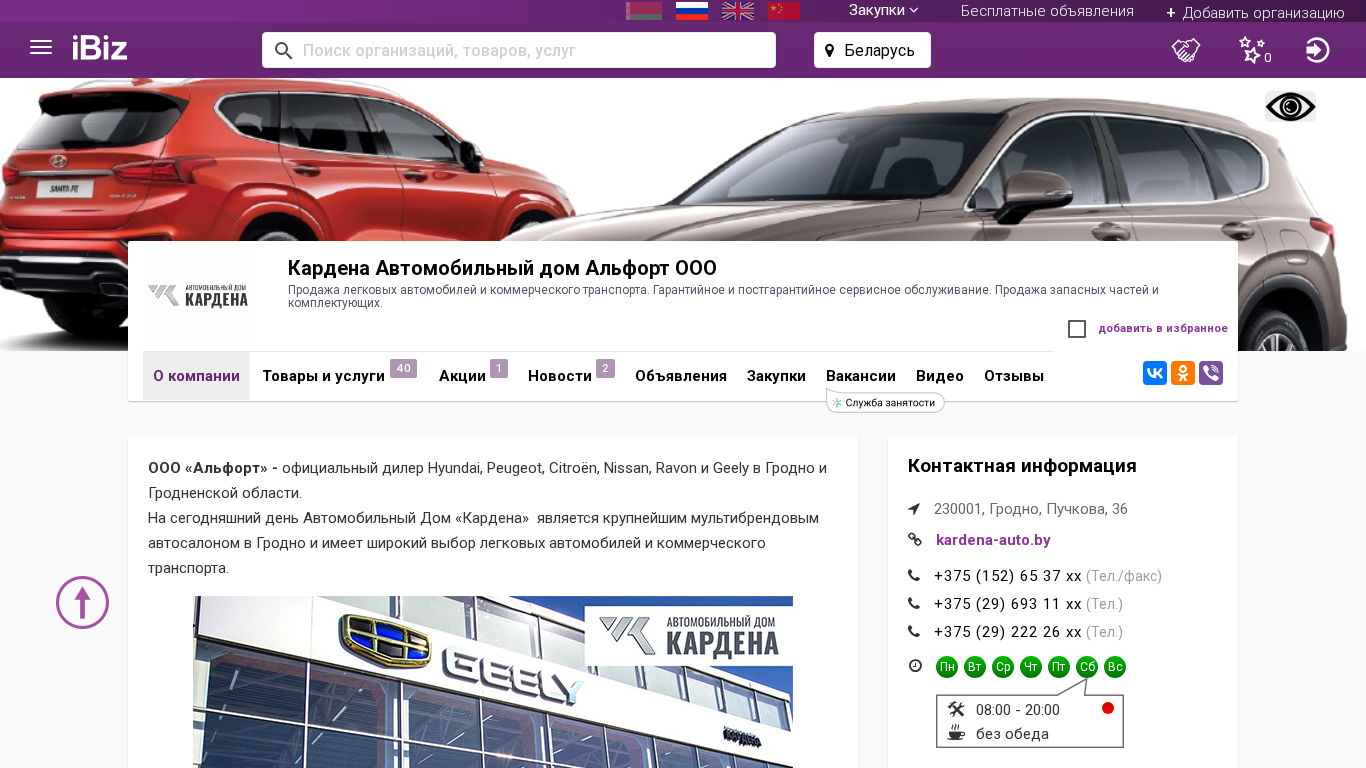1366x768 pixels.
Task: Share via Viber
Action: (x=1211, y=374)
